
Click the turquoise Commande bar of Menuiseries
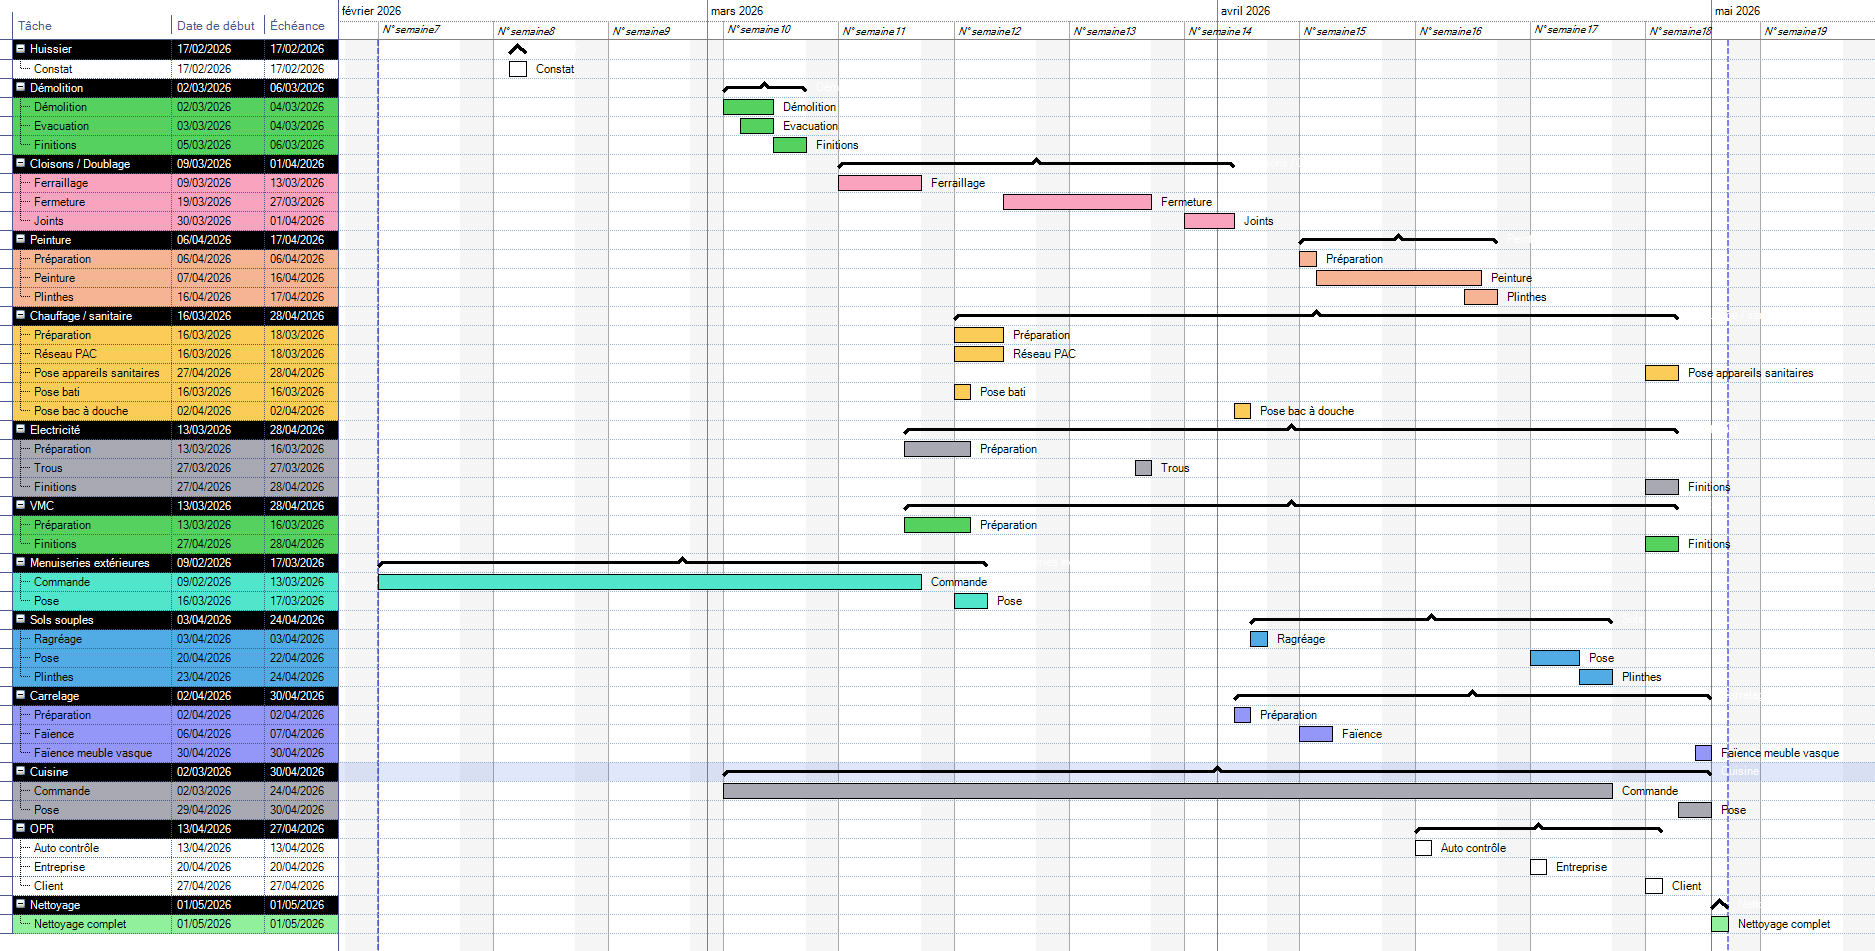click(x=650, y=582)
